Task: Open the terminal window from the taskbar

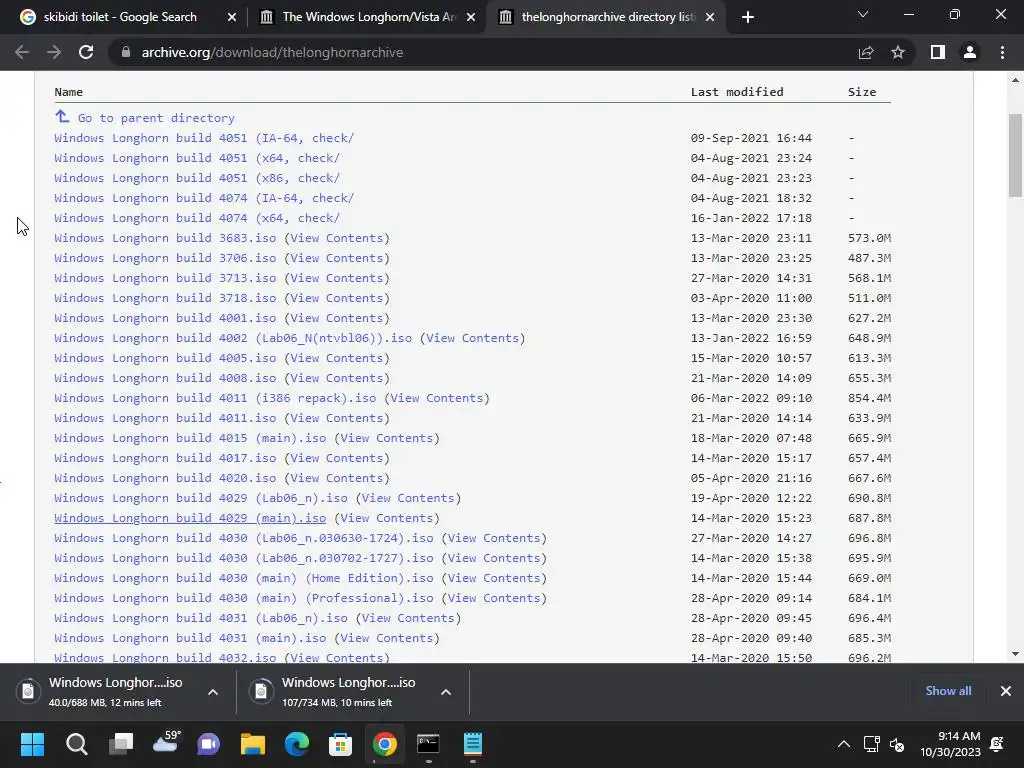Action: click(428, 744)
